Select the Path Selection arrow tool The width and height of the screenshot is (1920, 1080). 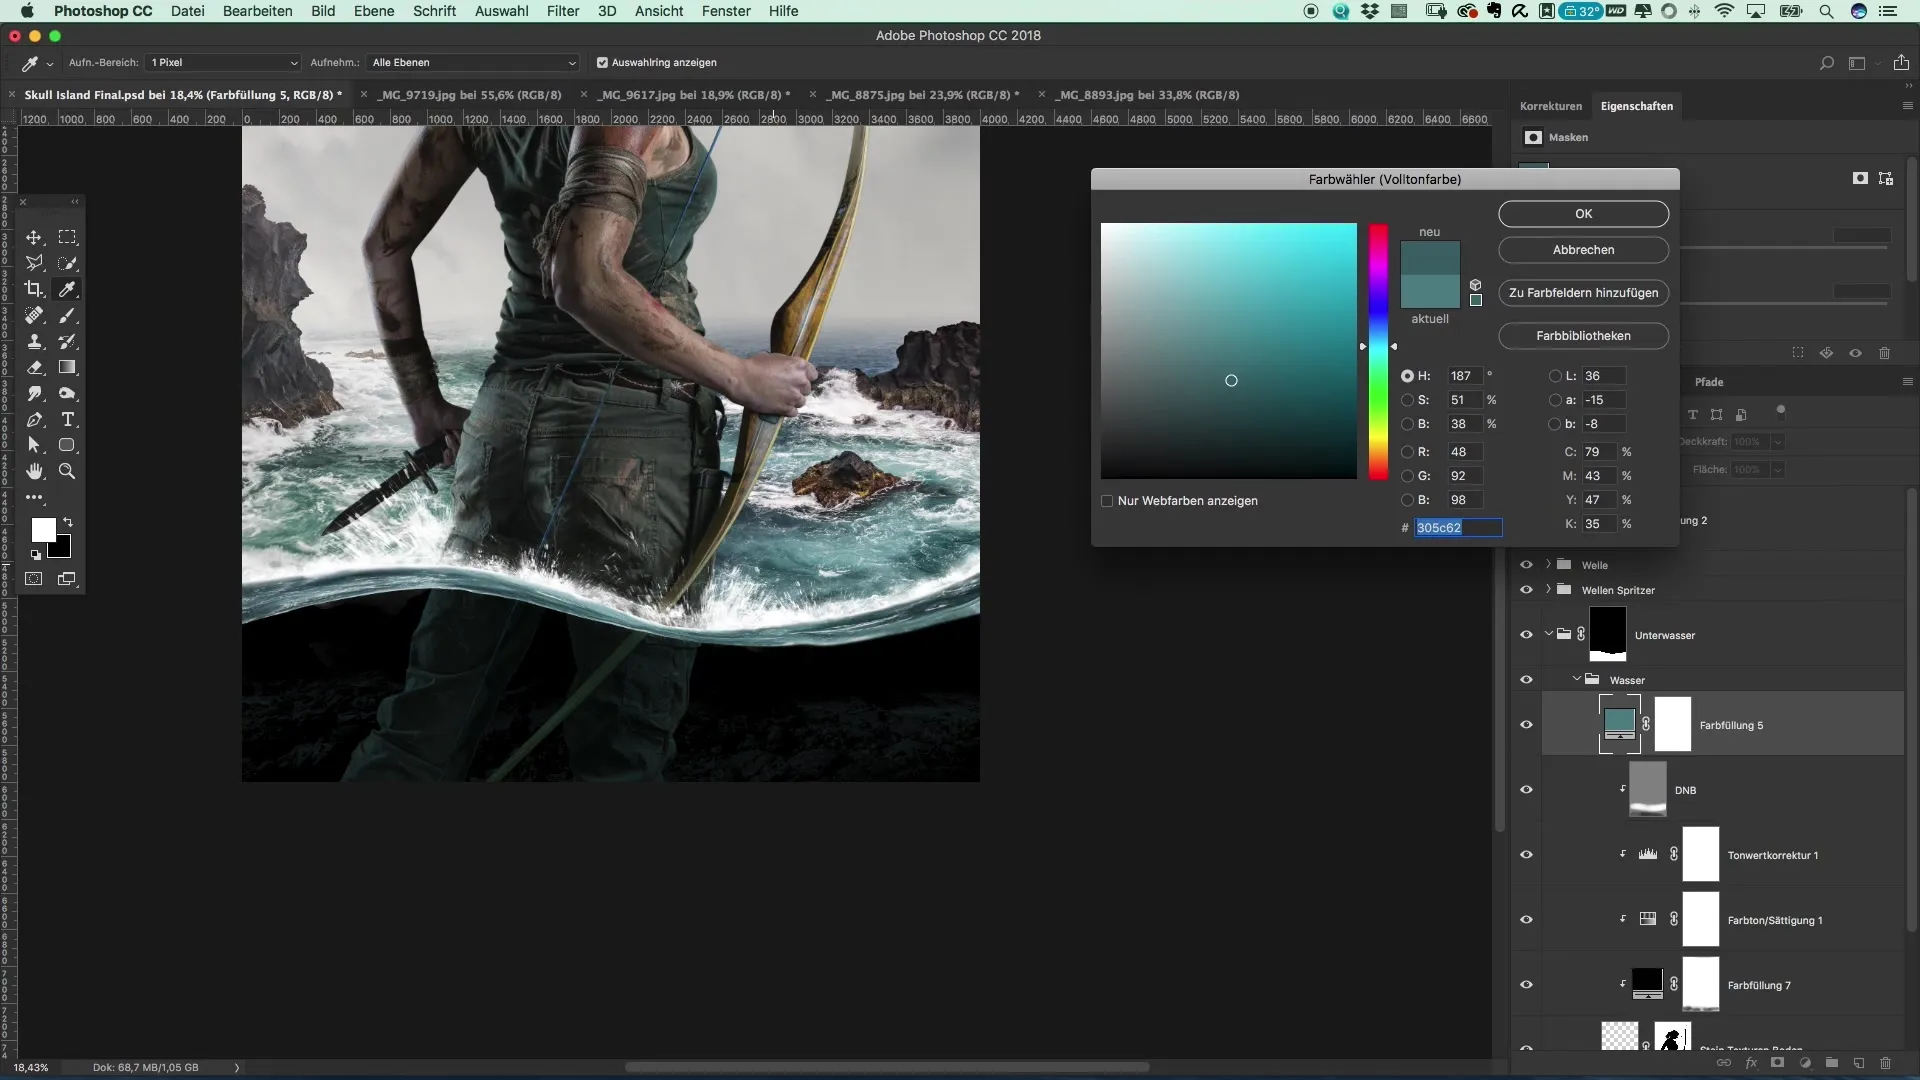pyautogui.click(x=34, y=445)
